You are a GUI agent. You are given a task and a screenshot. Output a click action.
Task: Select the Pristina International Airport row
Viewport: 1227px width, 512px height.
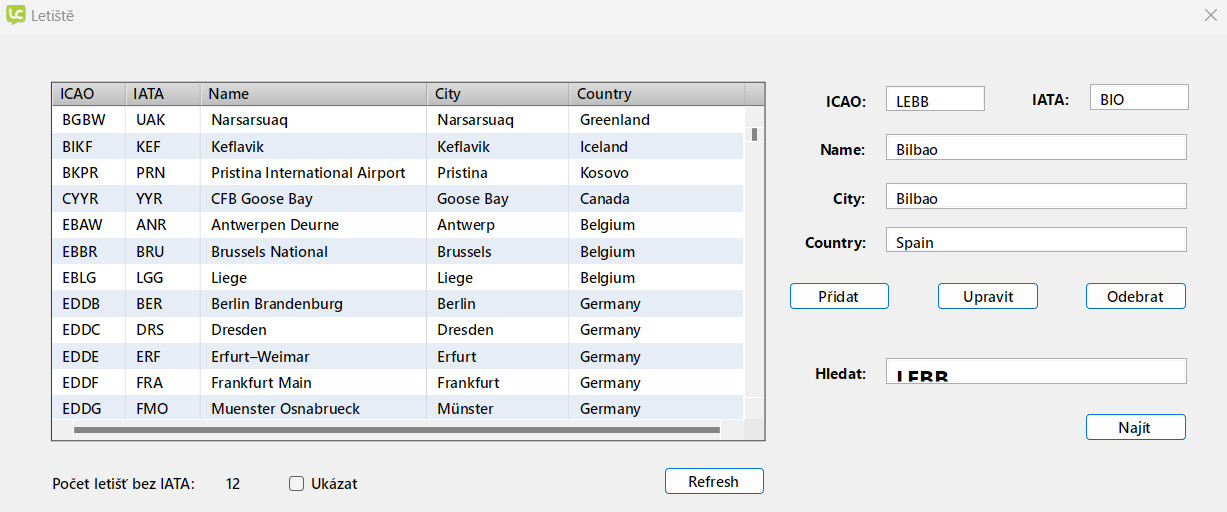(308, 173)
